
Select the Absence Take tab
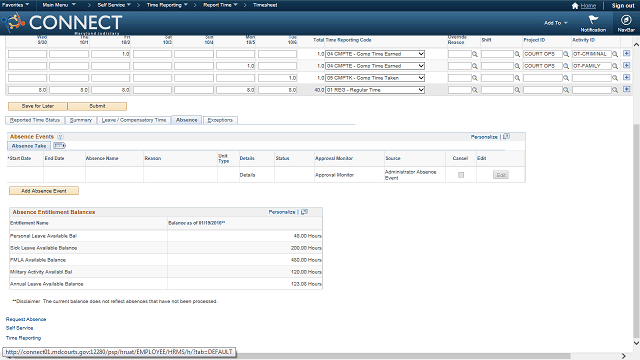29,146
